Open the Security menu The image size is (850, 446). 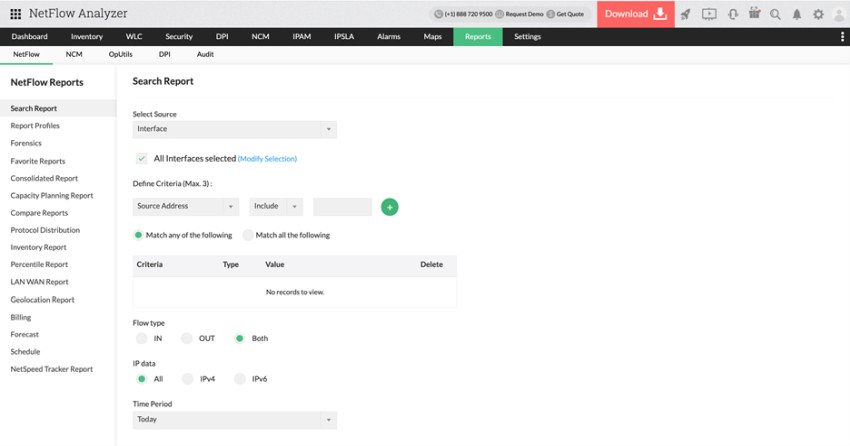(179, 36)
